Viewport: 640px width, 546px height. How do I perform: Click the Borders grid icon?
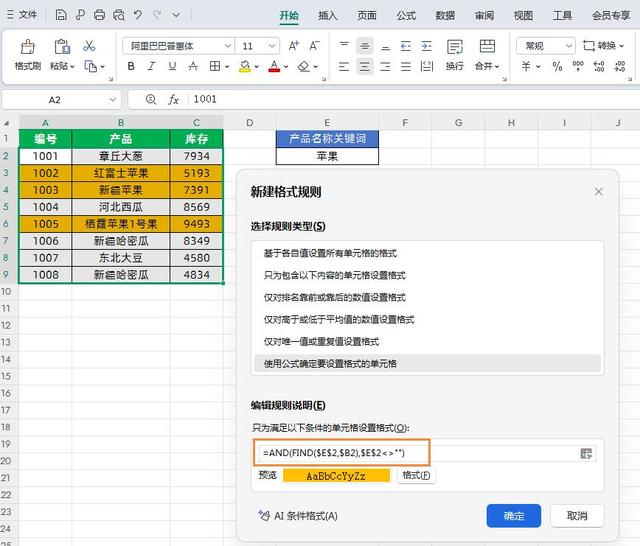tap(215, 66)
